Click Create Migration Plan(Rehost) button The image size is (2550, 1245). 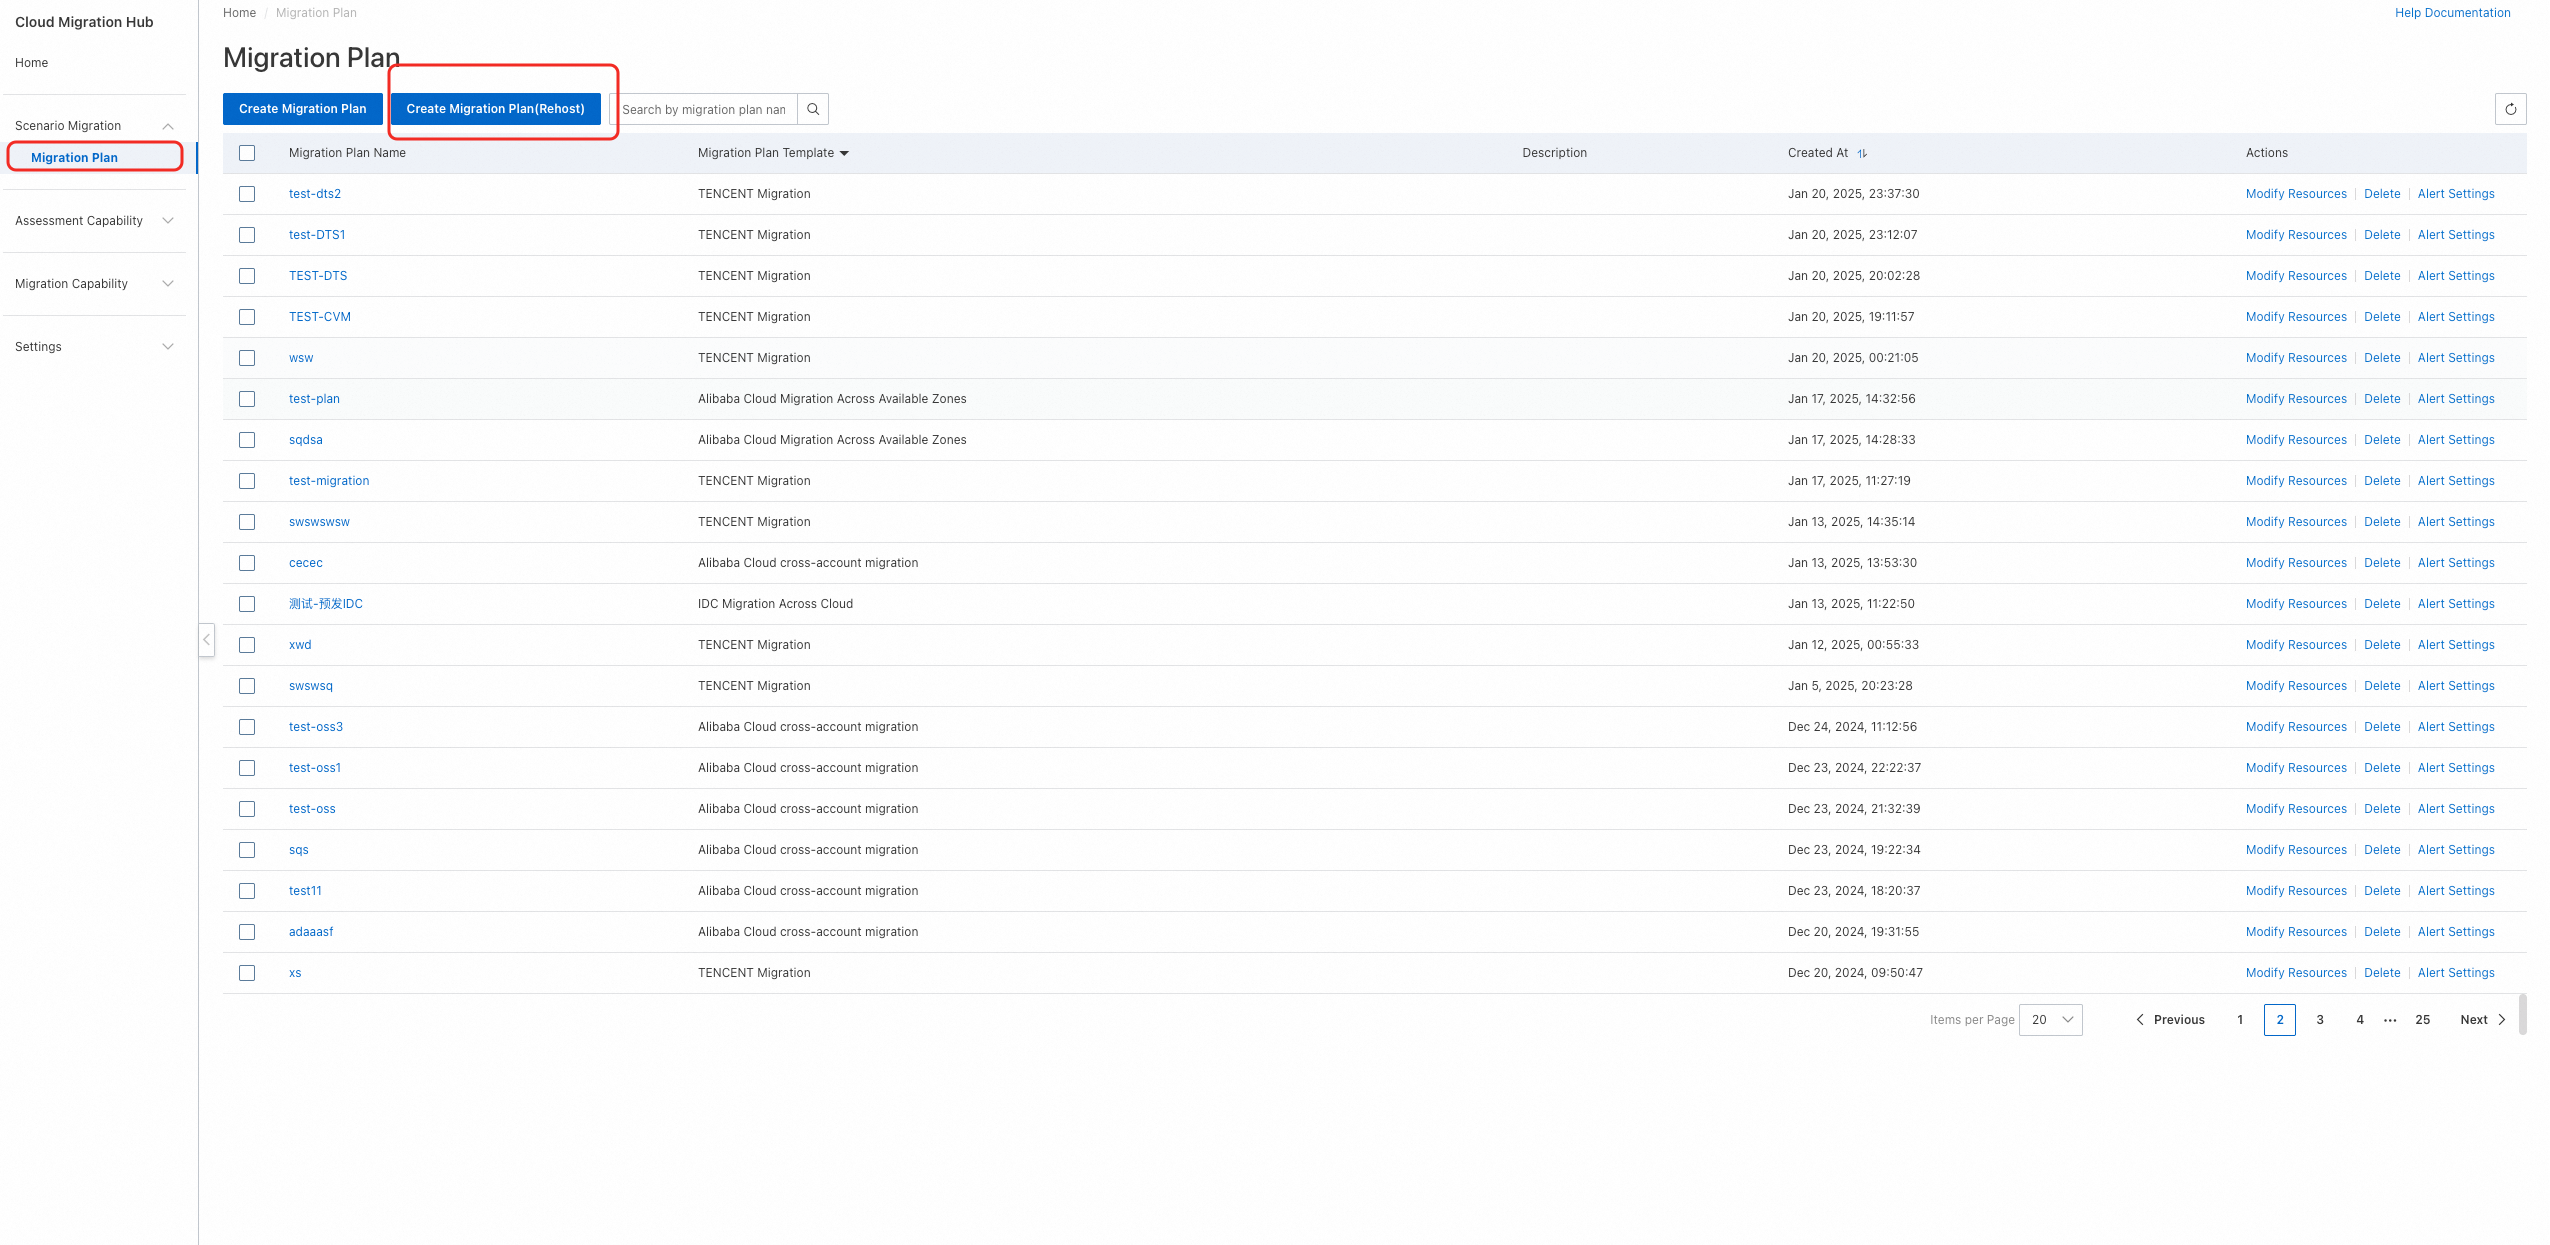point(495,109)
